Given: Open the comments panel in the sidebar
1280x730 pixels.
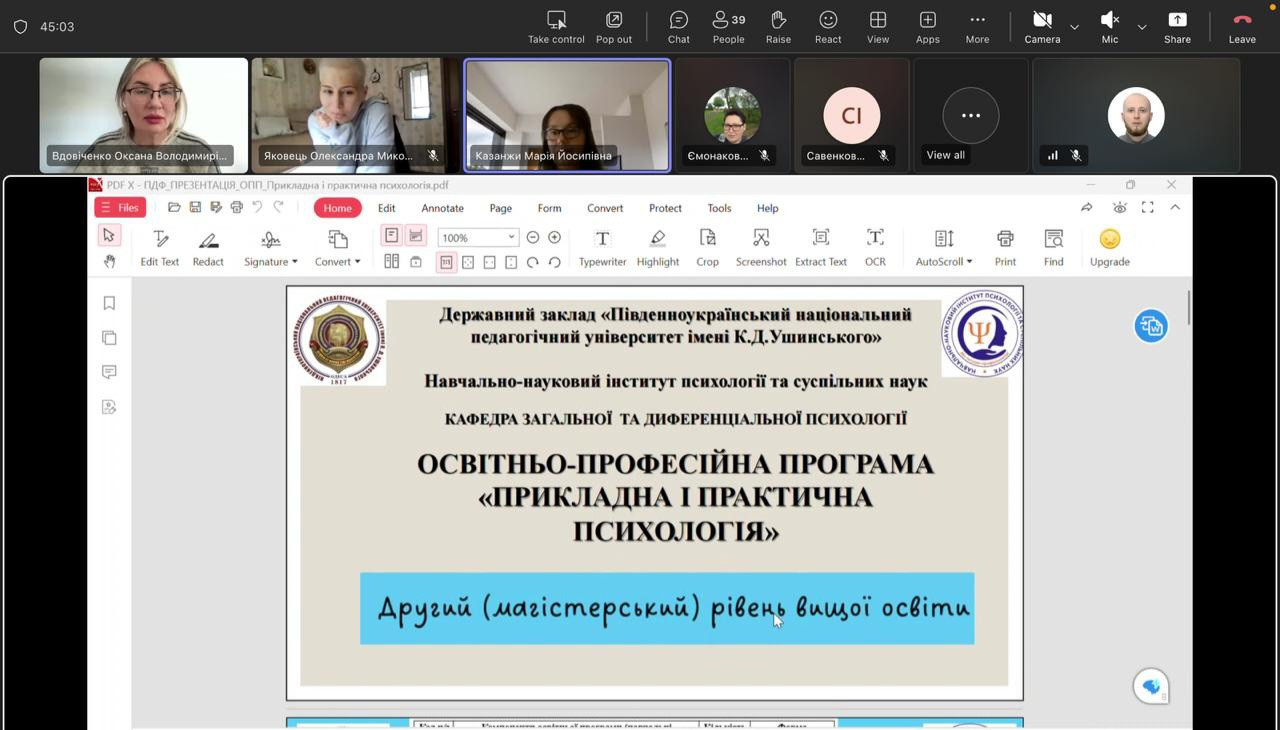Looking at the screenshot, I should [x=109, y=372].
